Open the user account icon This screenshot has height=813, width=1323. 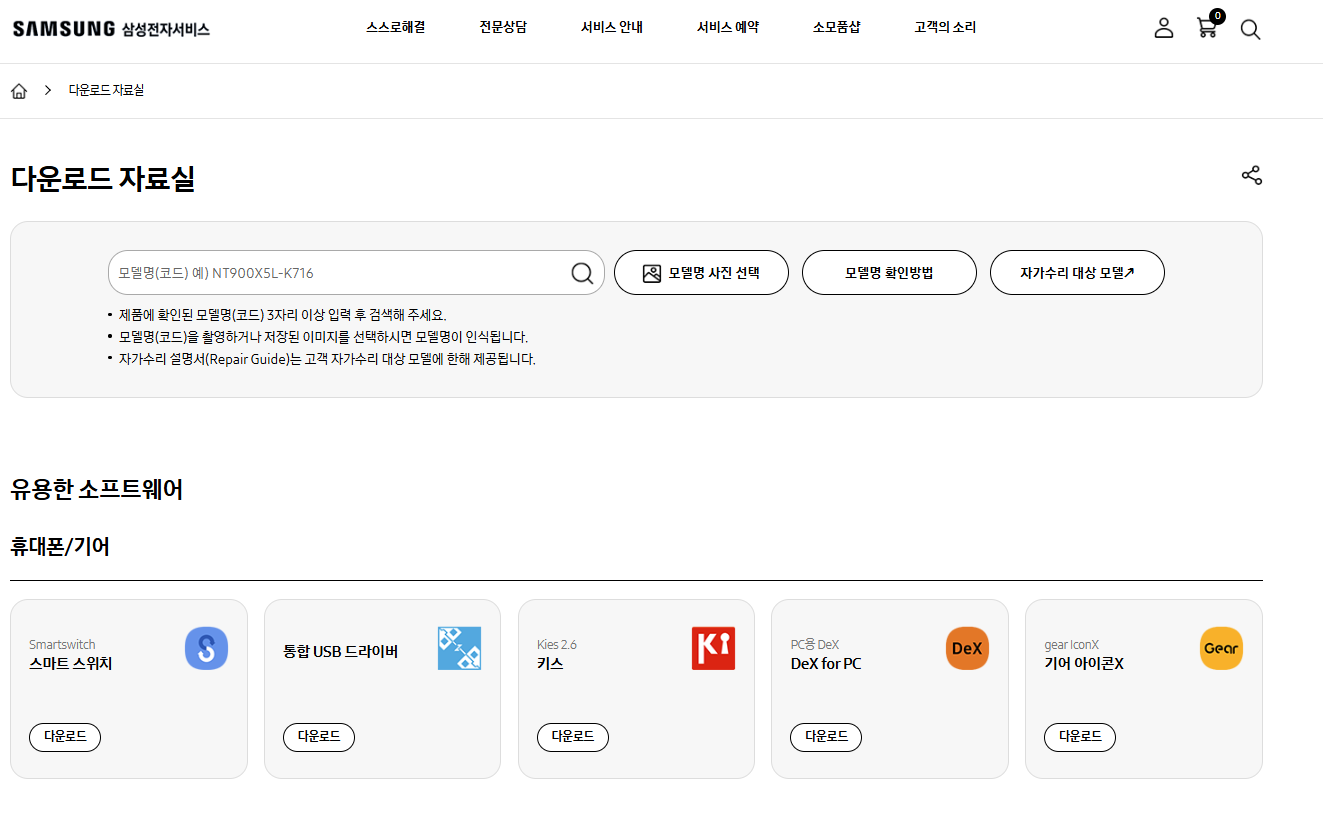1163,28
